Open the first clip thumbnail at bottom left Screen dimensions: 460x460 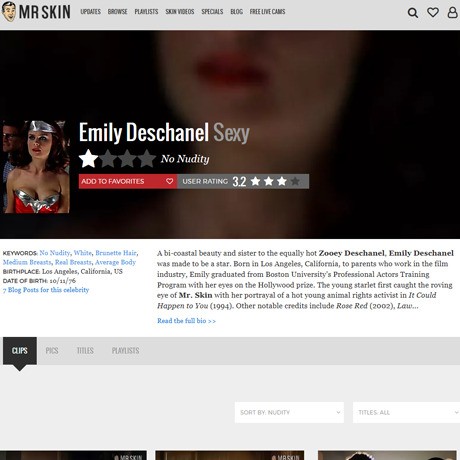click(x=73, y=455)
